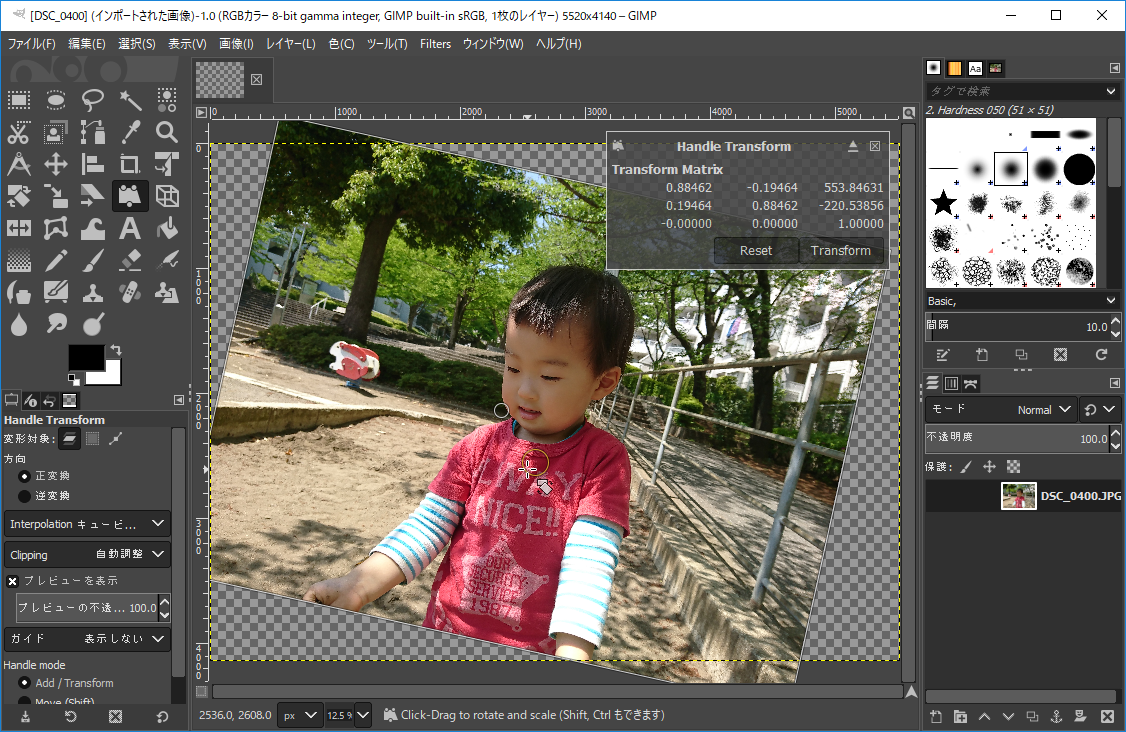
Task: Open the ファイル(F) menu
Action: click(32, 44)
